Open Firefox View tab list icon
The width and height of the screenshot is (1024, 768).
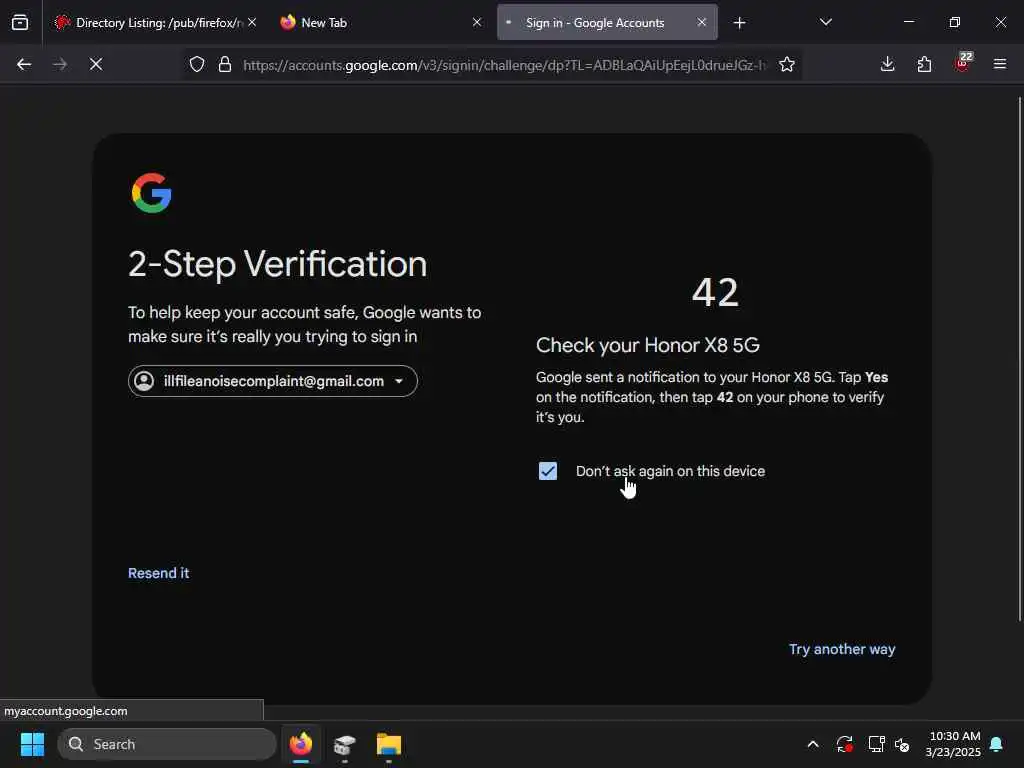click(20, 22)
